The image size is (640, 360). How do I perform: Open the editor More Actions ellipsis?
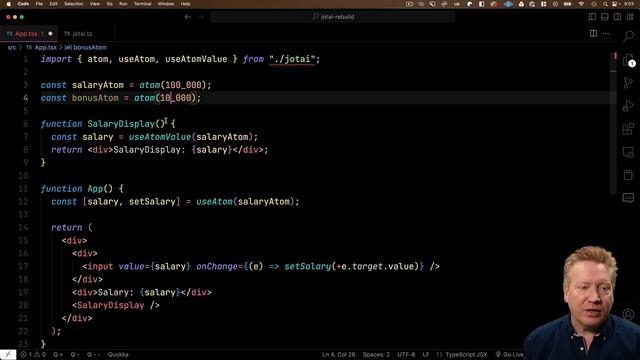pos(606,33)
